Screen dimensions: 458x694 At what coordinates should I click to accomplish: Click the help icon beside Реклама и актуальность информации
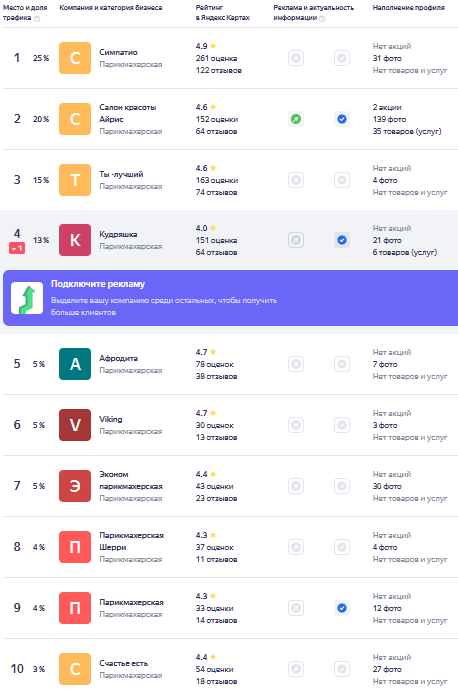(x=322, y=19)
